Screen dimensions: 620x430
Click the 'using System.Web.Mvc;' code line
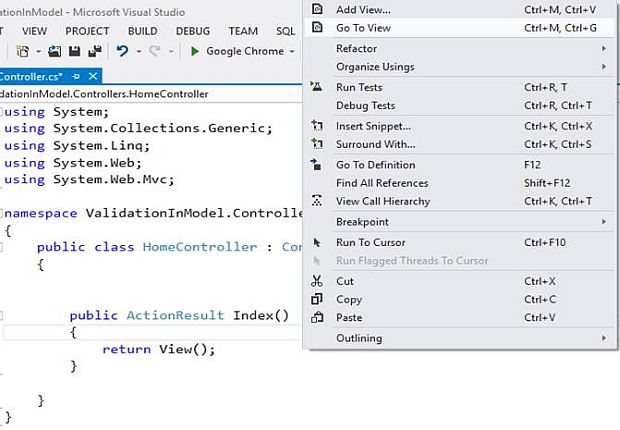(x=89, y=180)
